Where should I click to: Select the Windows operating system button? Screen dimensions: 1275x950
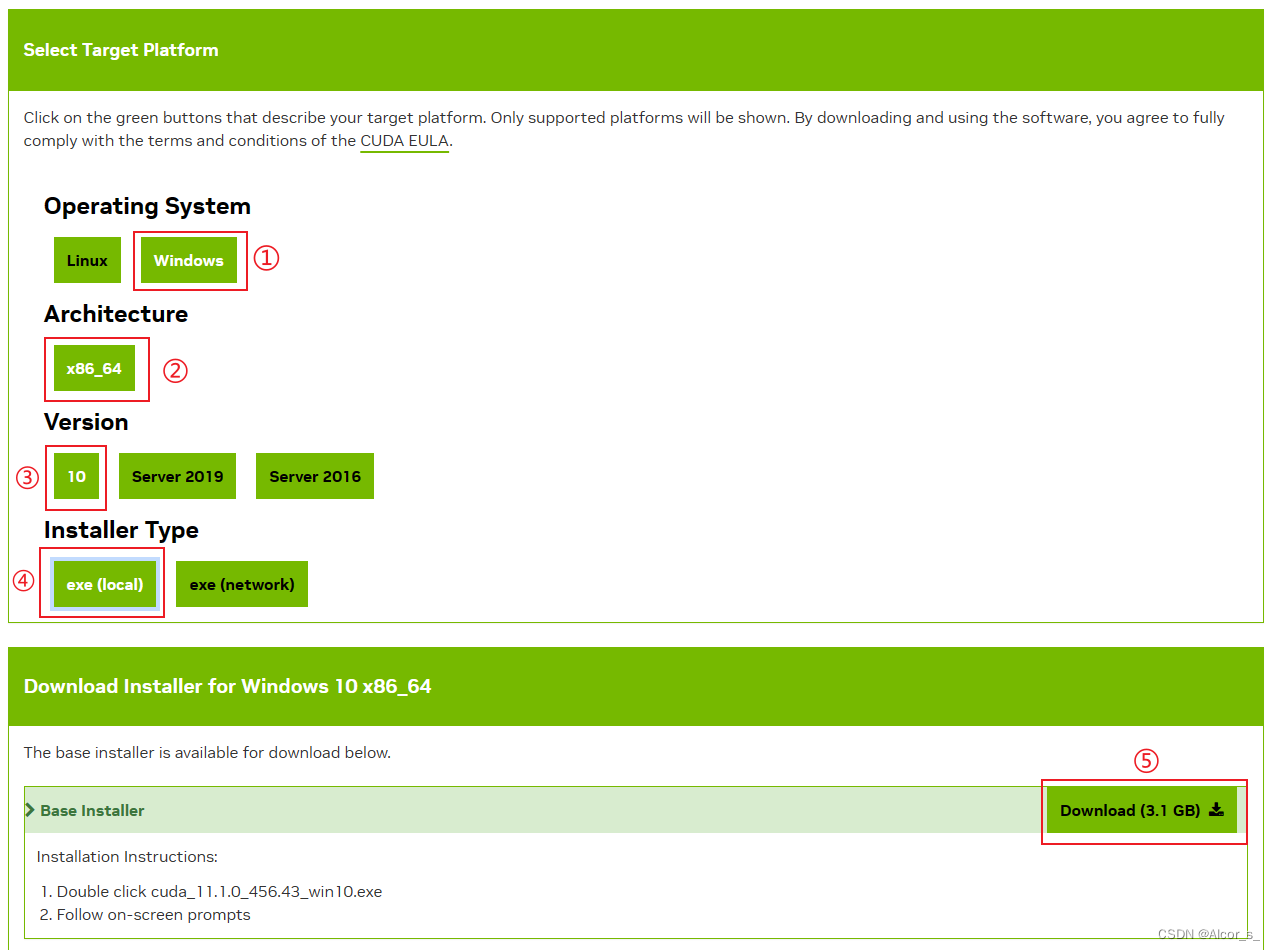189,260
